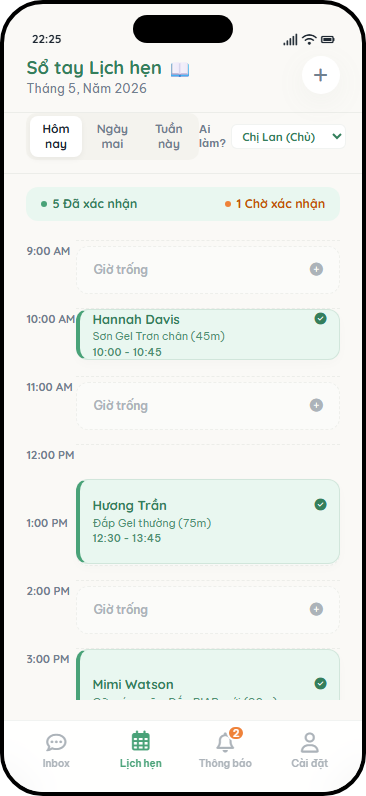Add booking via 9:00 AM plus icon

coord(316,270)
